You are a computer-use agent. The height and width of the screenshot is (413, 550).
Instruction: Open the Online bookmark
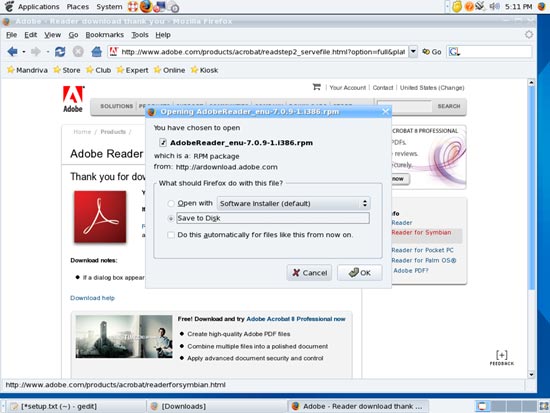(169, 70)
